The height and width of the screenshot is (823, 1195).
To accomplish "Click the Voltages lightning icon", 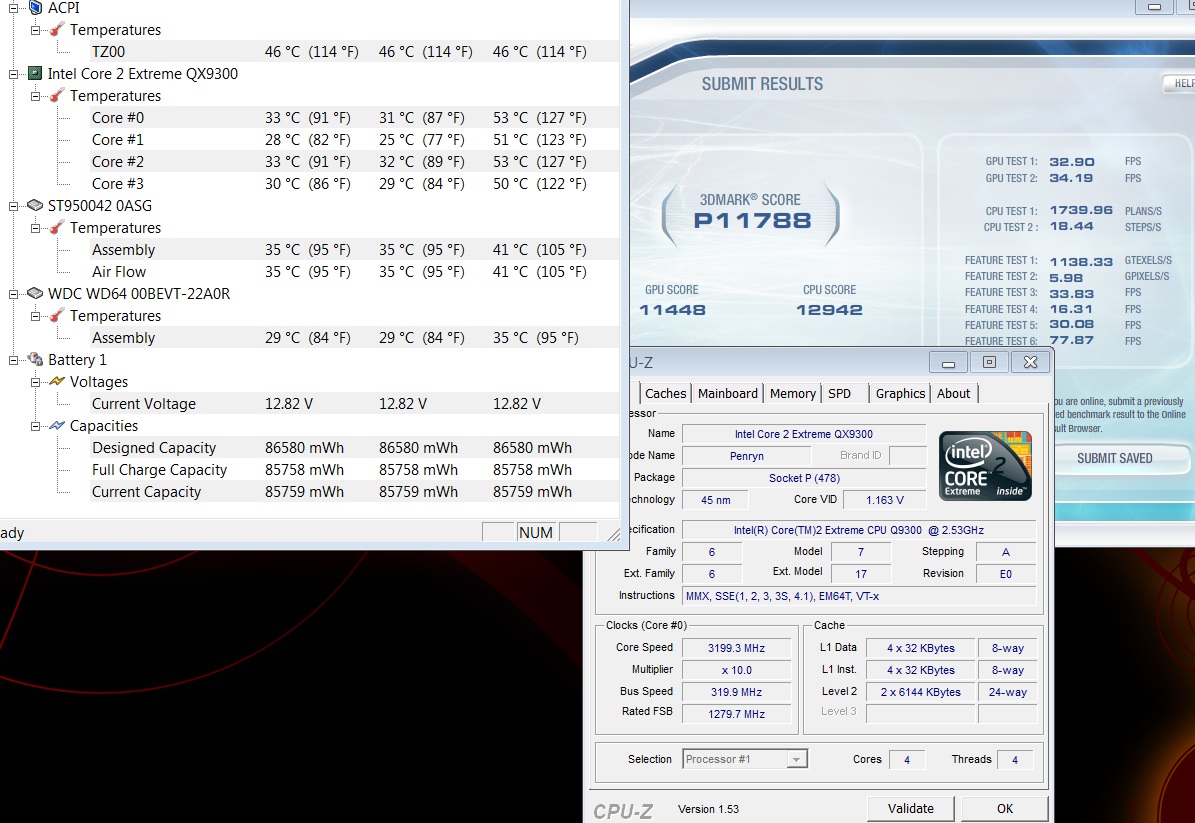I will [57, 382].
